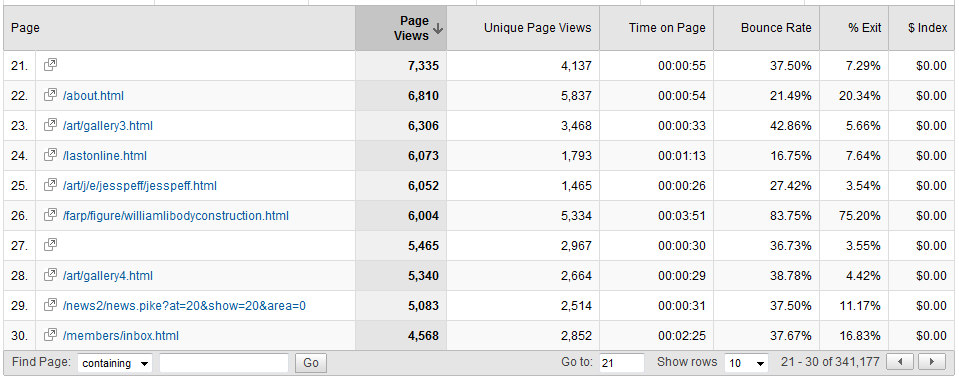959x382 pixels.
Task: Open external link icon beside williamlibodyconstruction.html
Action: (51, 215)
